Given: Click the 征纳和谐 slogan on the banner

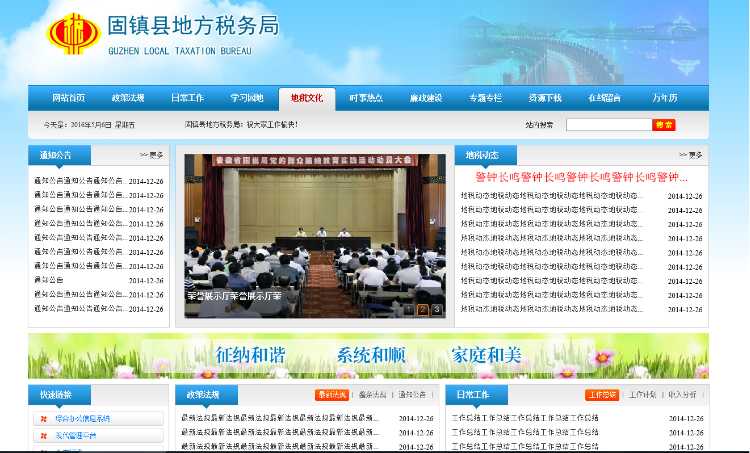Looking at the screenshot, I should click(250, 355).
